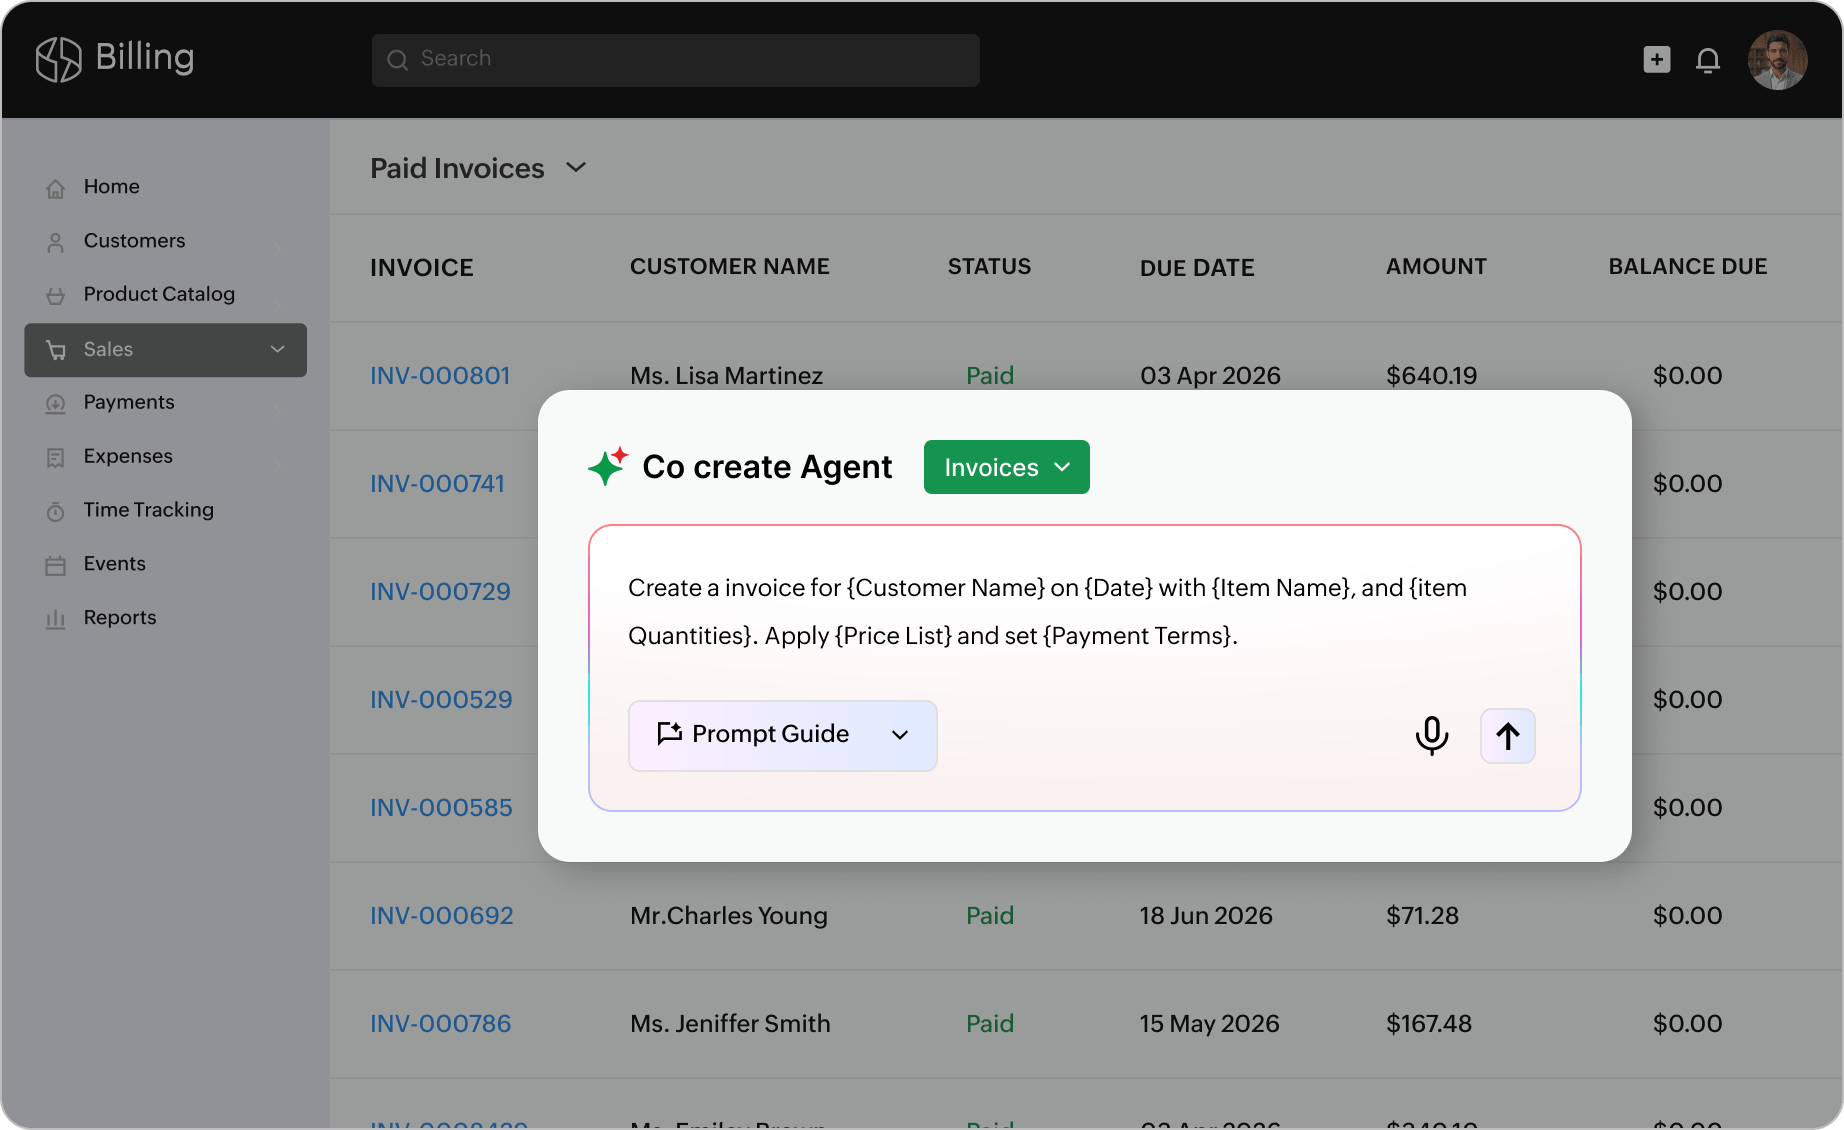Open invoice INV-000529
This screenshot has height=1130, width=1844.
pos(441,700)
